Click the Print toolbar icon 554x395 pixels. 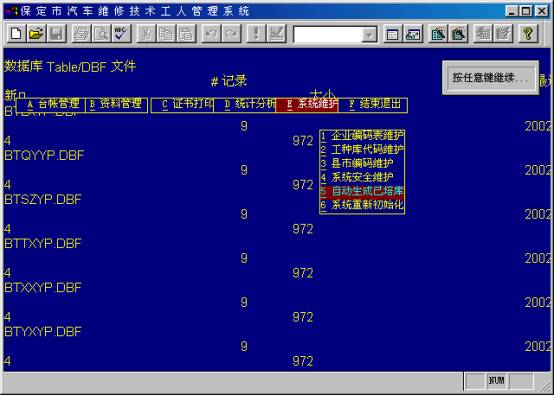81,34
